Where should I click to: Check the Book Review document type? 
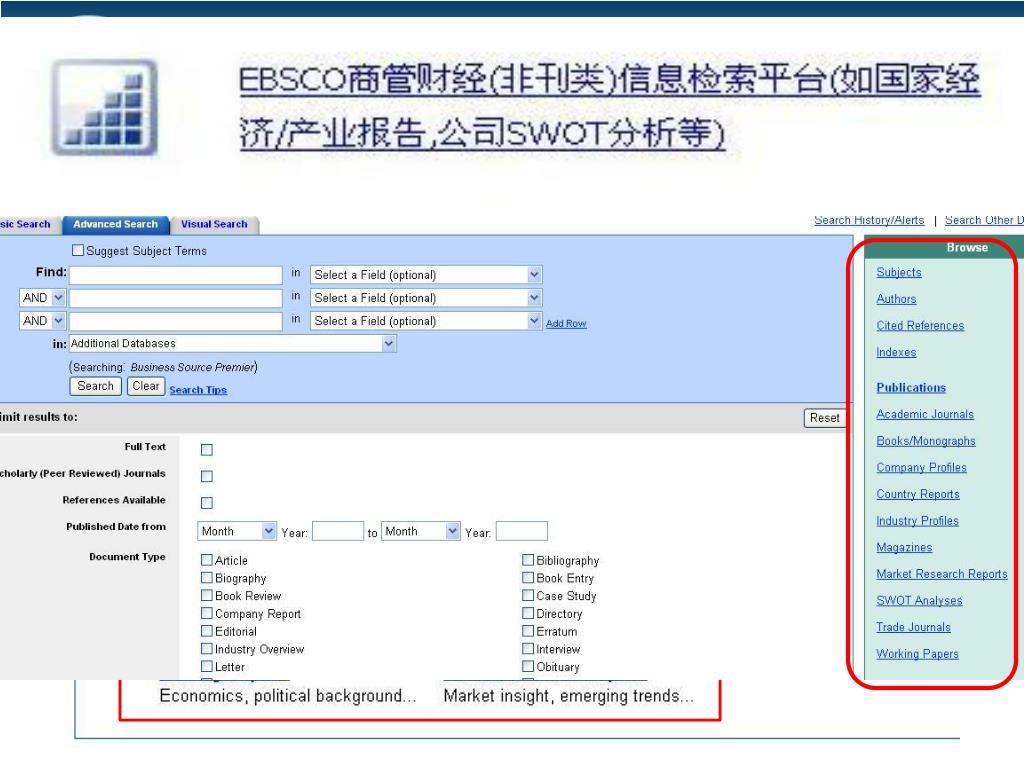pos(207,595)
